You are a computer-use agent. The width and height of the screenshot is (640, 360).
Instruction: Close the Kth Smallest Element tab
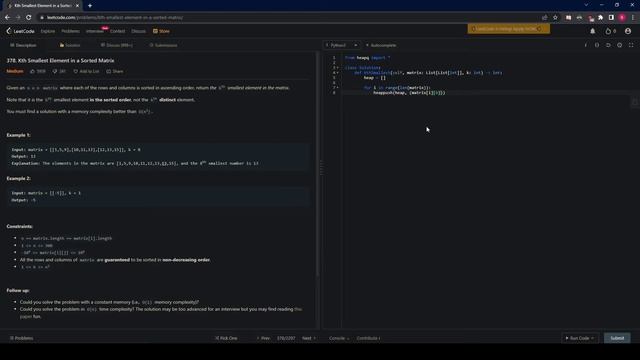(77, 6)
